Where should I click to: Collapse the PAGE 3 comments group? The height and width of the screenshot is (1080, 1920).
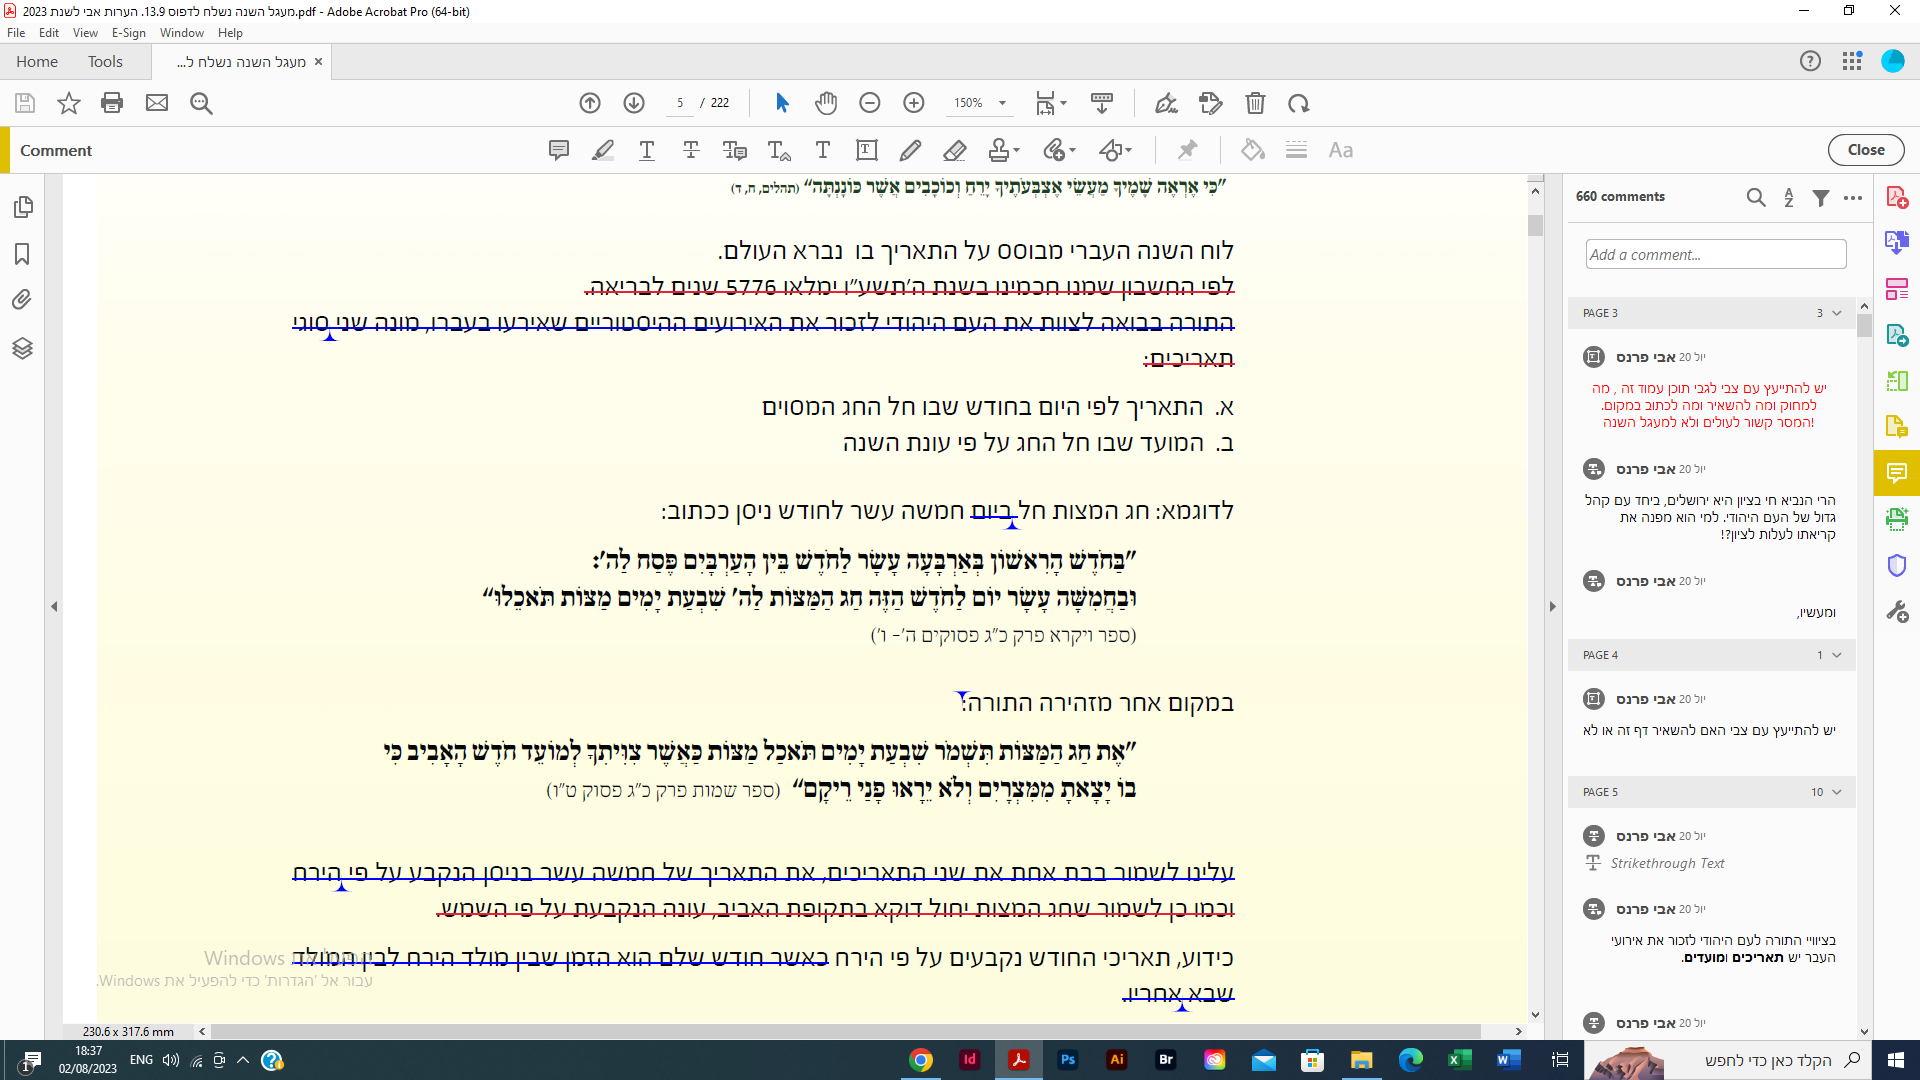click(1837, 313)
